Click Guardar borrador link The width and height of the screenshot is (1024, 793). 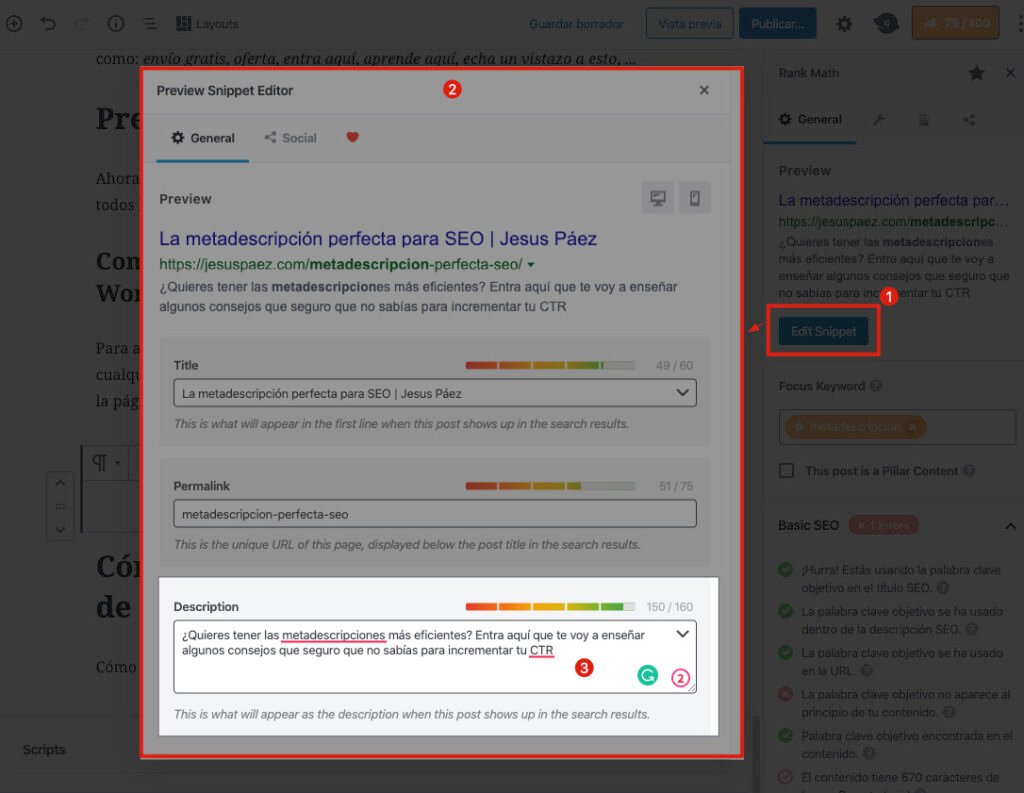pos(576,24)
